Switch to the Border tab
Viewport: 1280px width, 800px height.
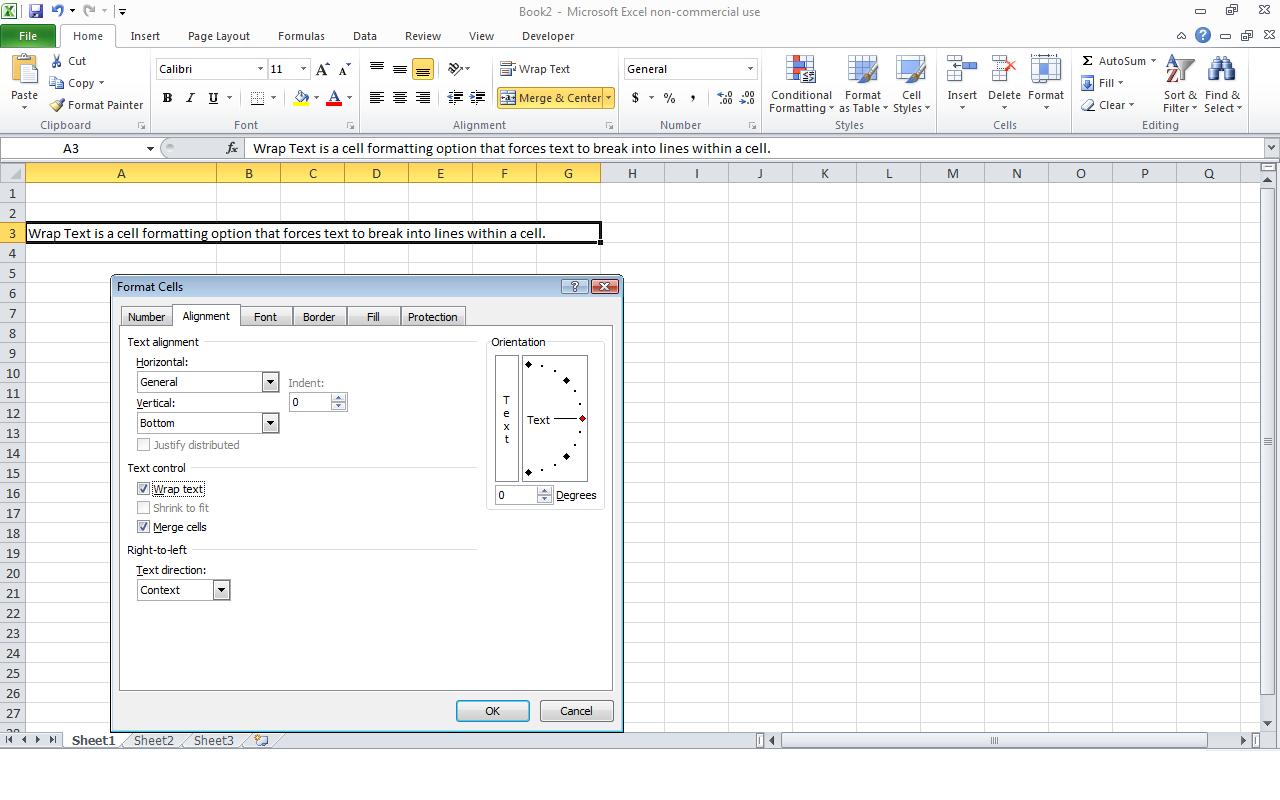coord(319,316)
